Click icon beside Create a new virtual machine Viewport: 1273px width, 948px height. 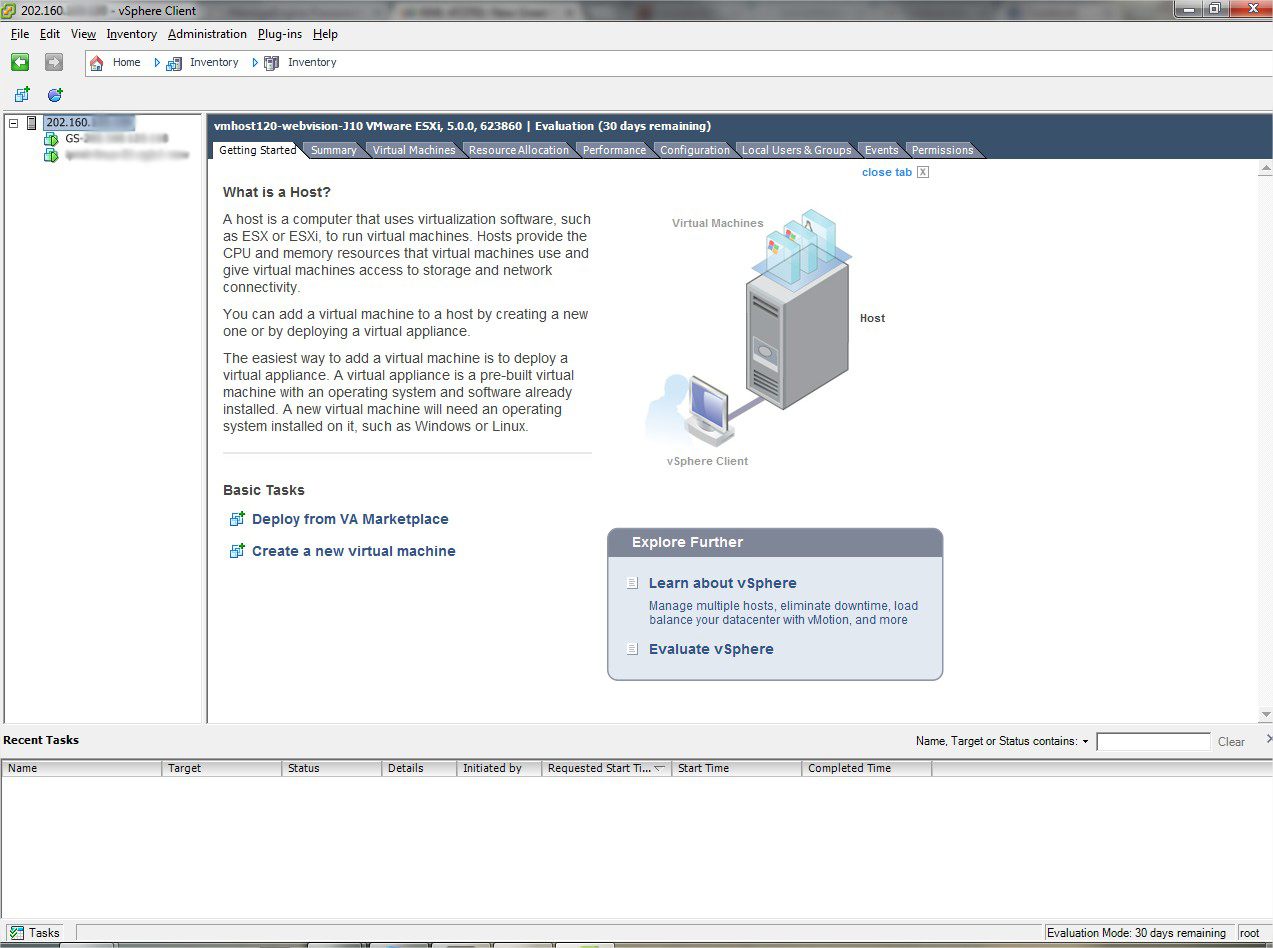(237, 551)
